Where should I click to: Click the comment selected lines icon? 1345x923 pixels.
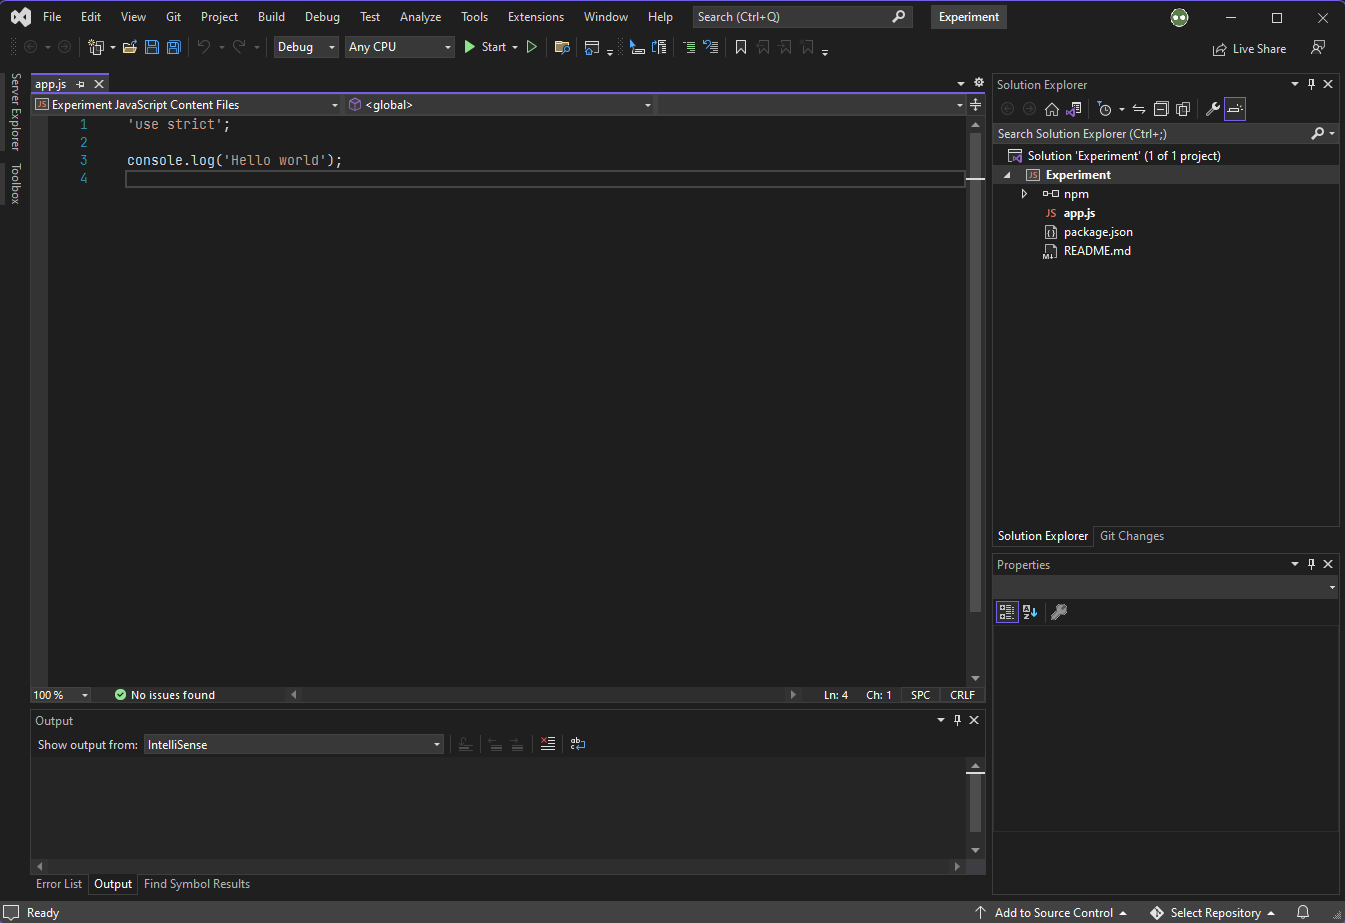click(x=689, y=47)
